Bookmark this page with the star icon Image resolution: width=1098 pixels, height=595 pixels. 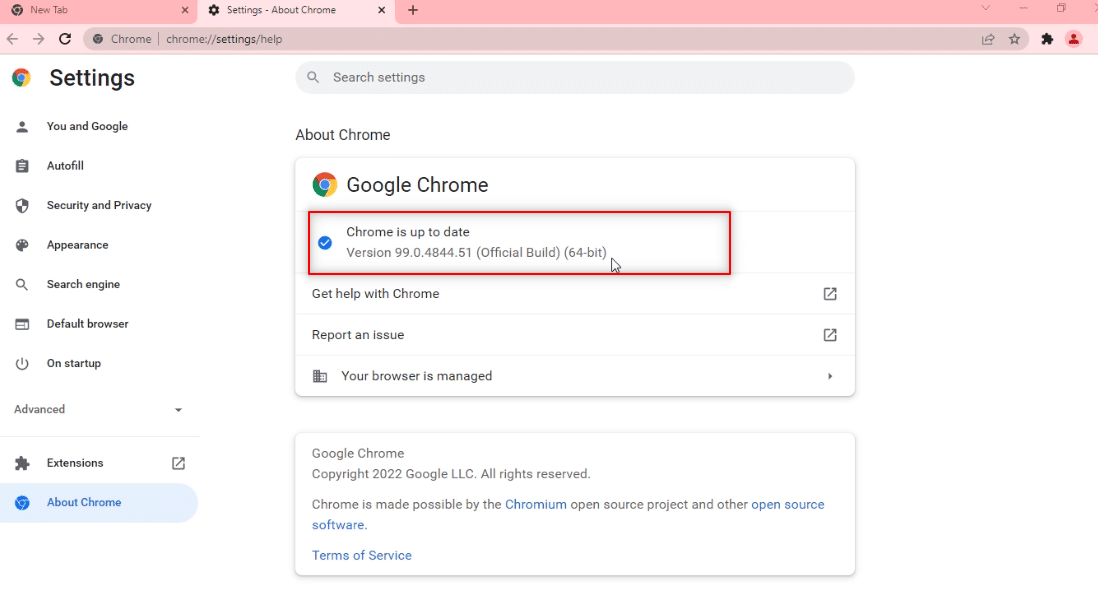[1015, 39]
